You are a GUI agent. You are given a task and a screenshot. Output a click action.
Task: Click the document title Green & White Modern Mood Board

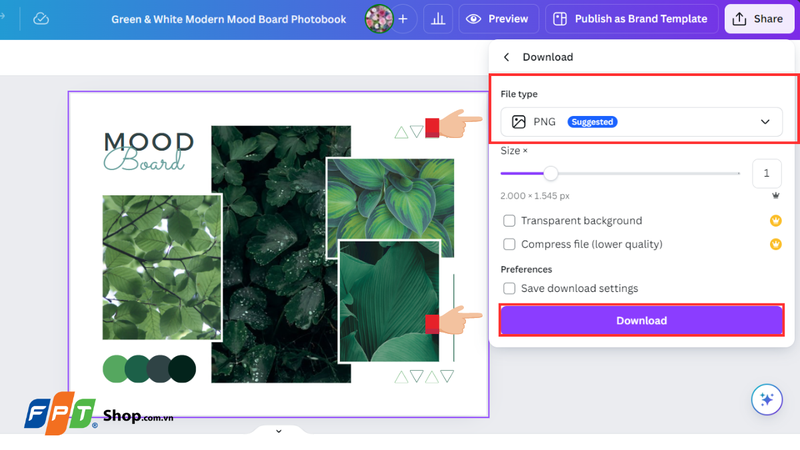(229, 19)
